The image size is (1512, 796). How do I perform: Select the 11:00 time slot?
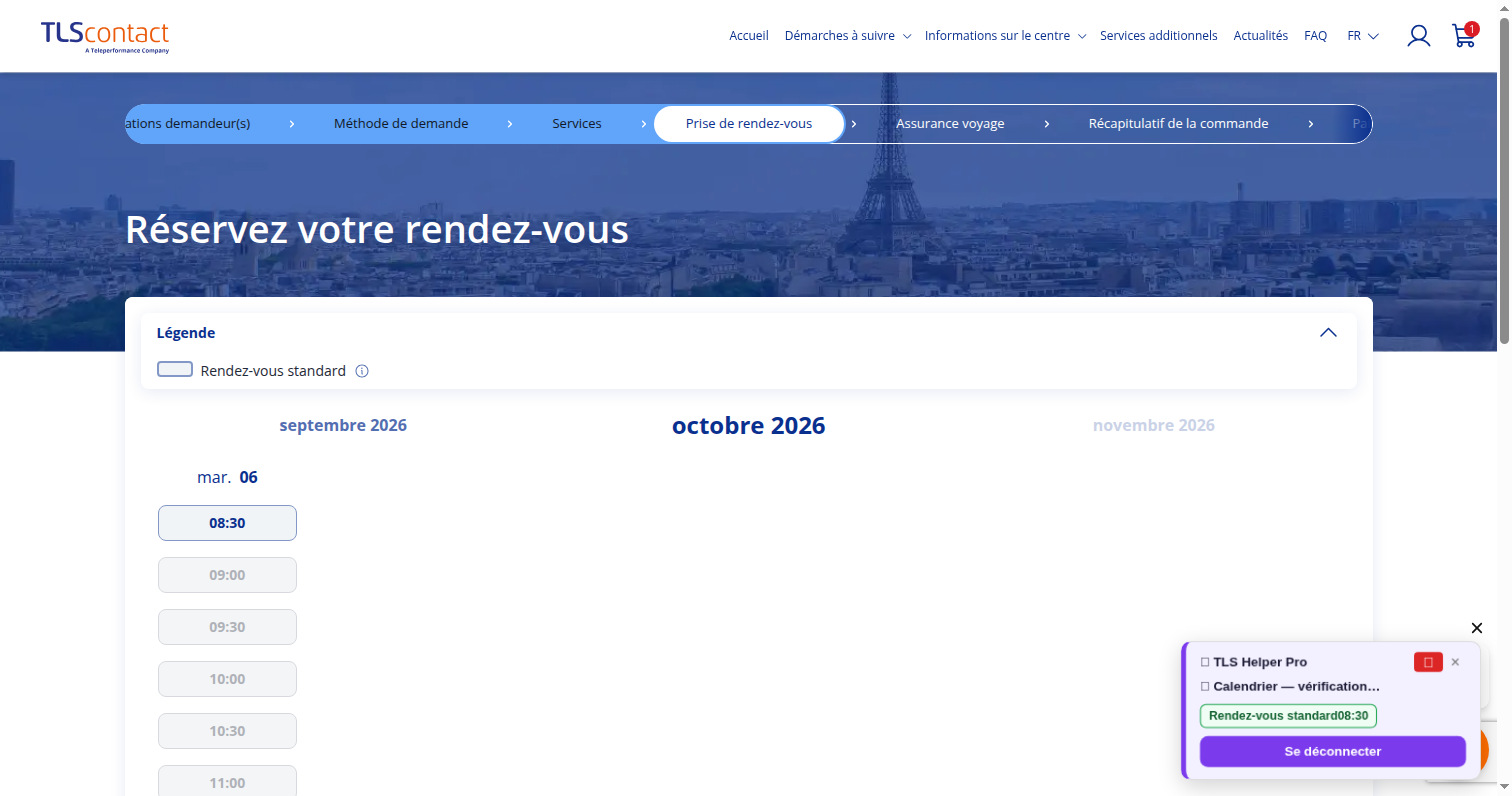tap(227, 781)
